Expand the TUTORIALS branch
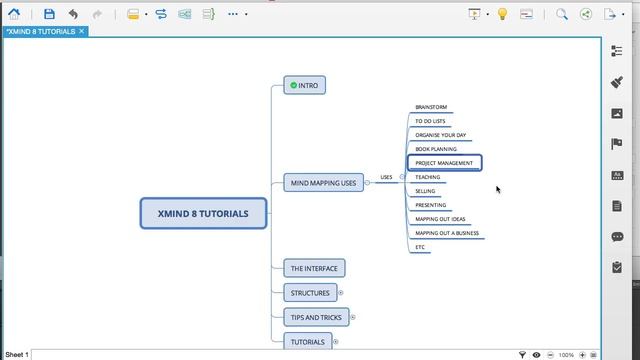The image size is (640, 360). [x=336, y=342]
